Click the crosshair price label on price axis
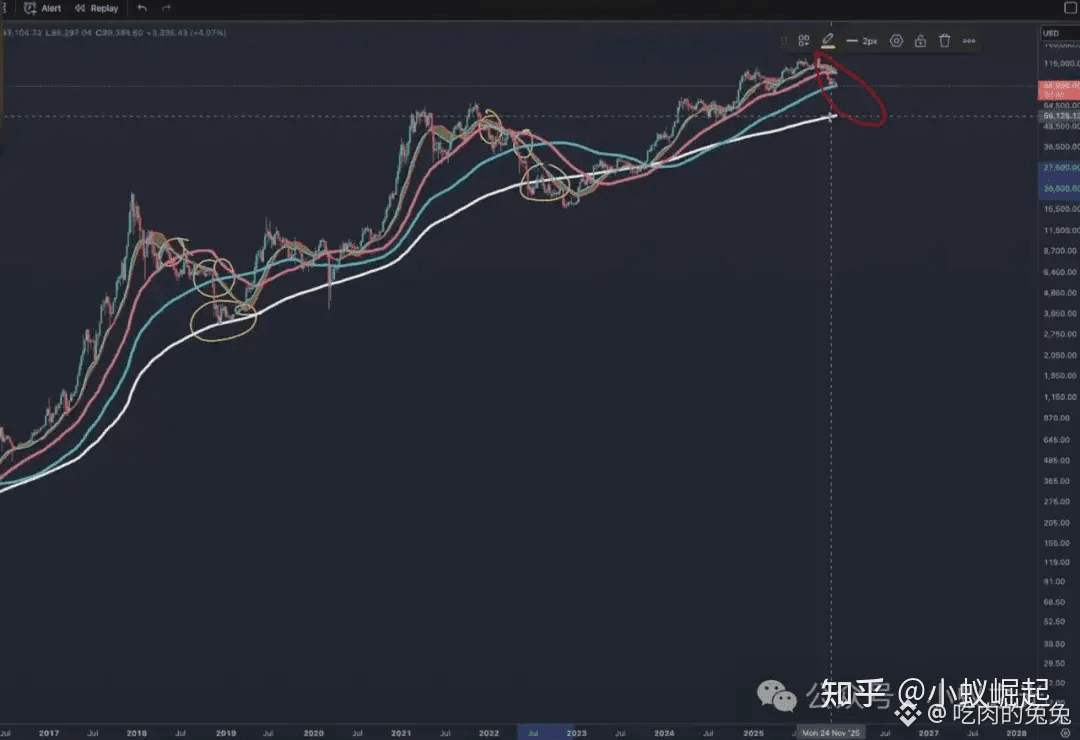Image resolution: width=1080 pixels, height=740 pixels. click(1059, 116)
